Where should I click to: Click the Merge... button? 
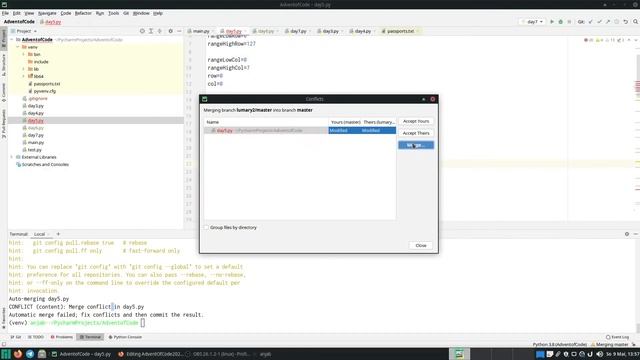pyautogui.click(x=416, y=145)
